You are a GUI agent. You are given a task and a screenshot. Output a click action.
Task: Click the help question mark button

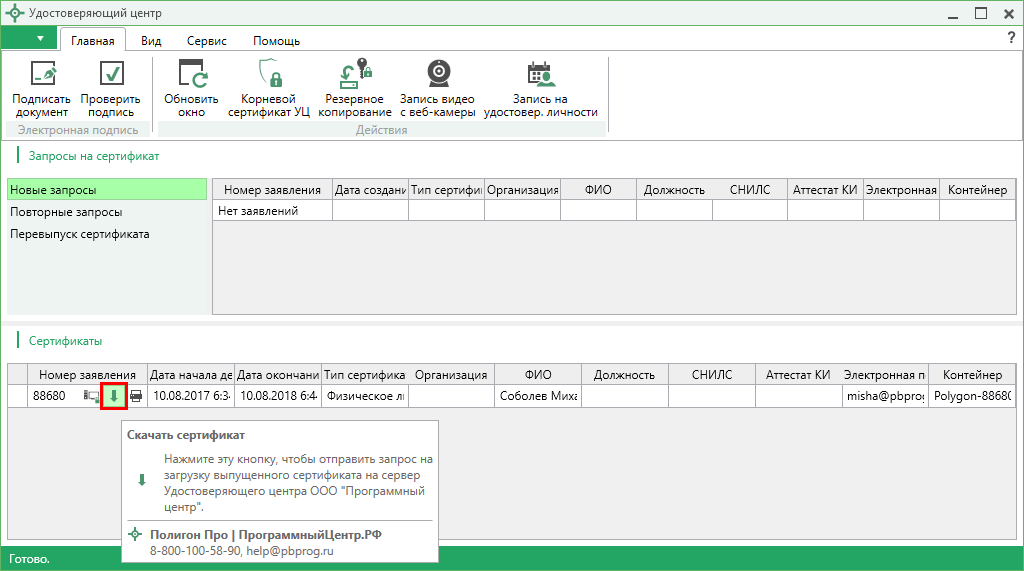click(1011, 38)
